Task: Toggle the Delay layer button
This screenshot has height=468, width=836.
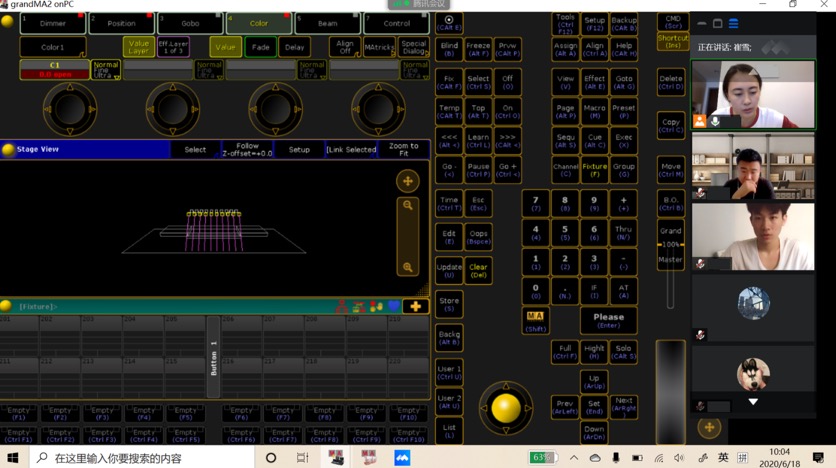Action: click(294, 47)
